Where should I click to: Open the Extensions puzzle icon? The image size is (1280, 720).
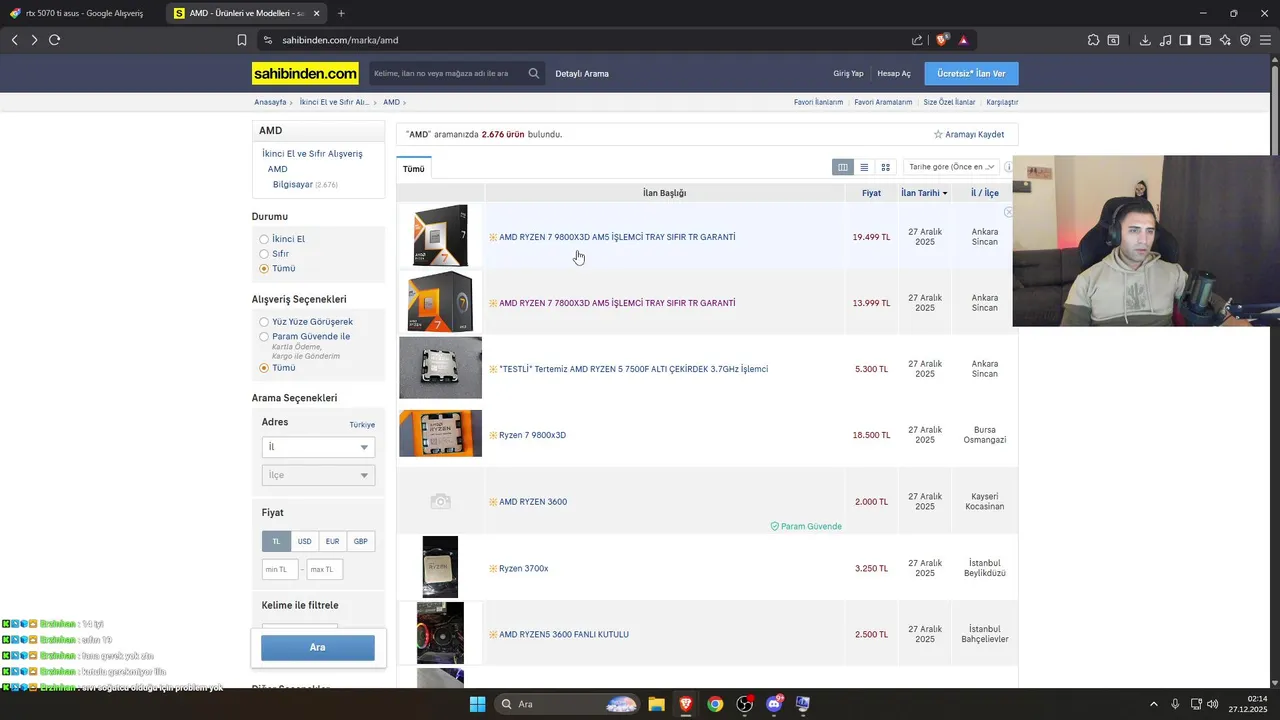click(1093, 40)
